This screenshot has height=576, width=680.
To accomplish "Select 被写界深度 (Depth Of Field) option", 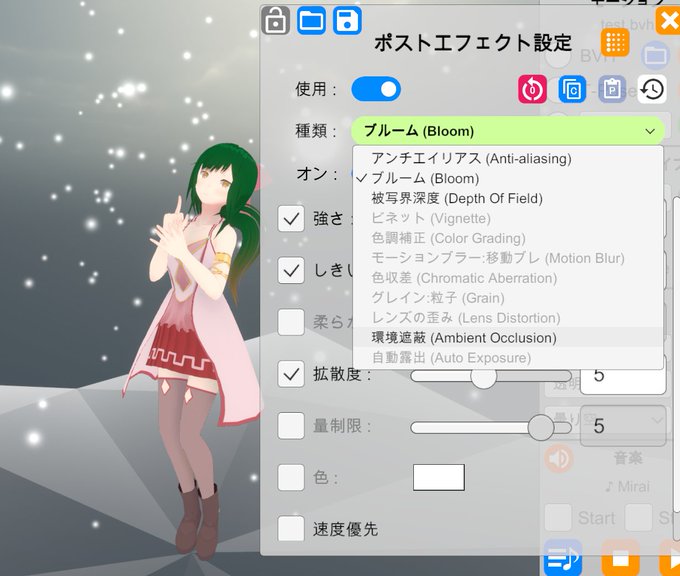I will click(x=508, y=198).
